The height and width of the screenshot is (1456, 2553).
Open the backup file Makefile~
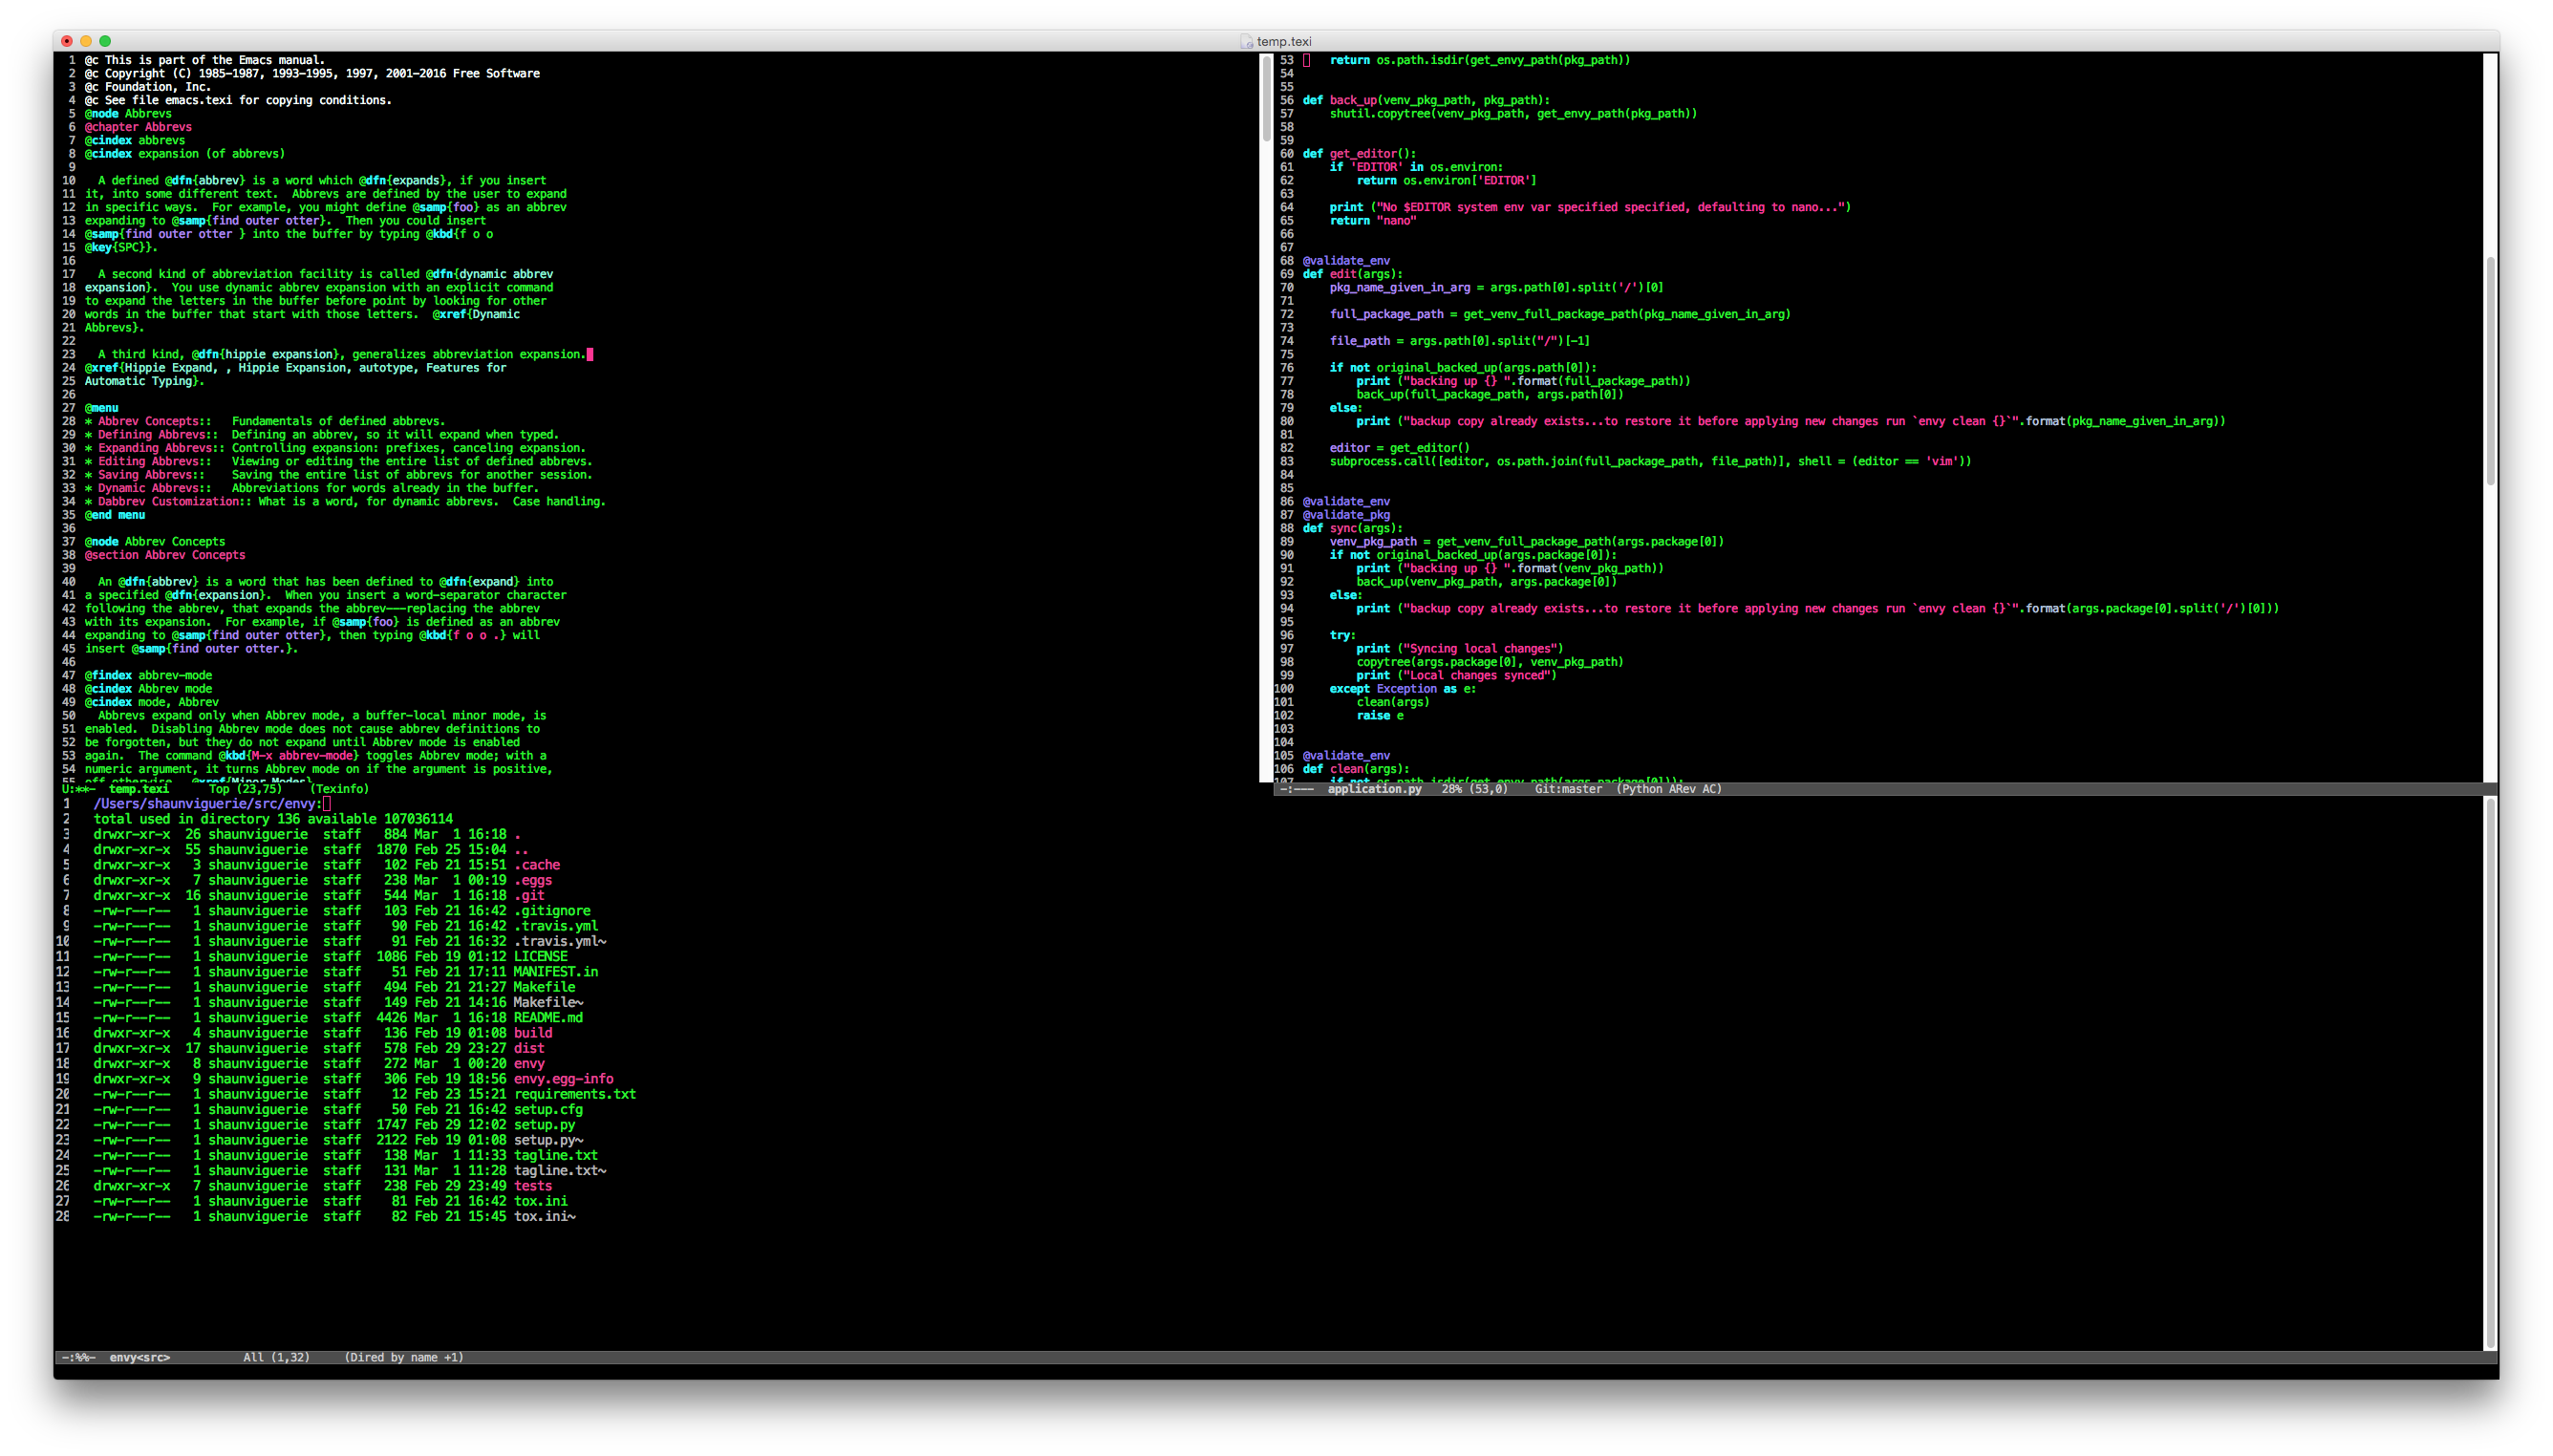(x=548, y=1002)
